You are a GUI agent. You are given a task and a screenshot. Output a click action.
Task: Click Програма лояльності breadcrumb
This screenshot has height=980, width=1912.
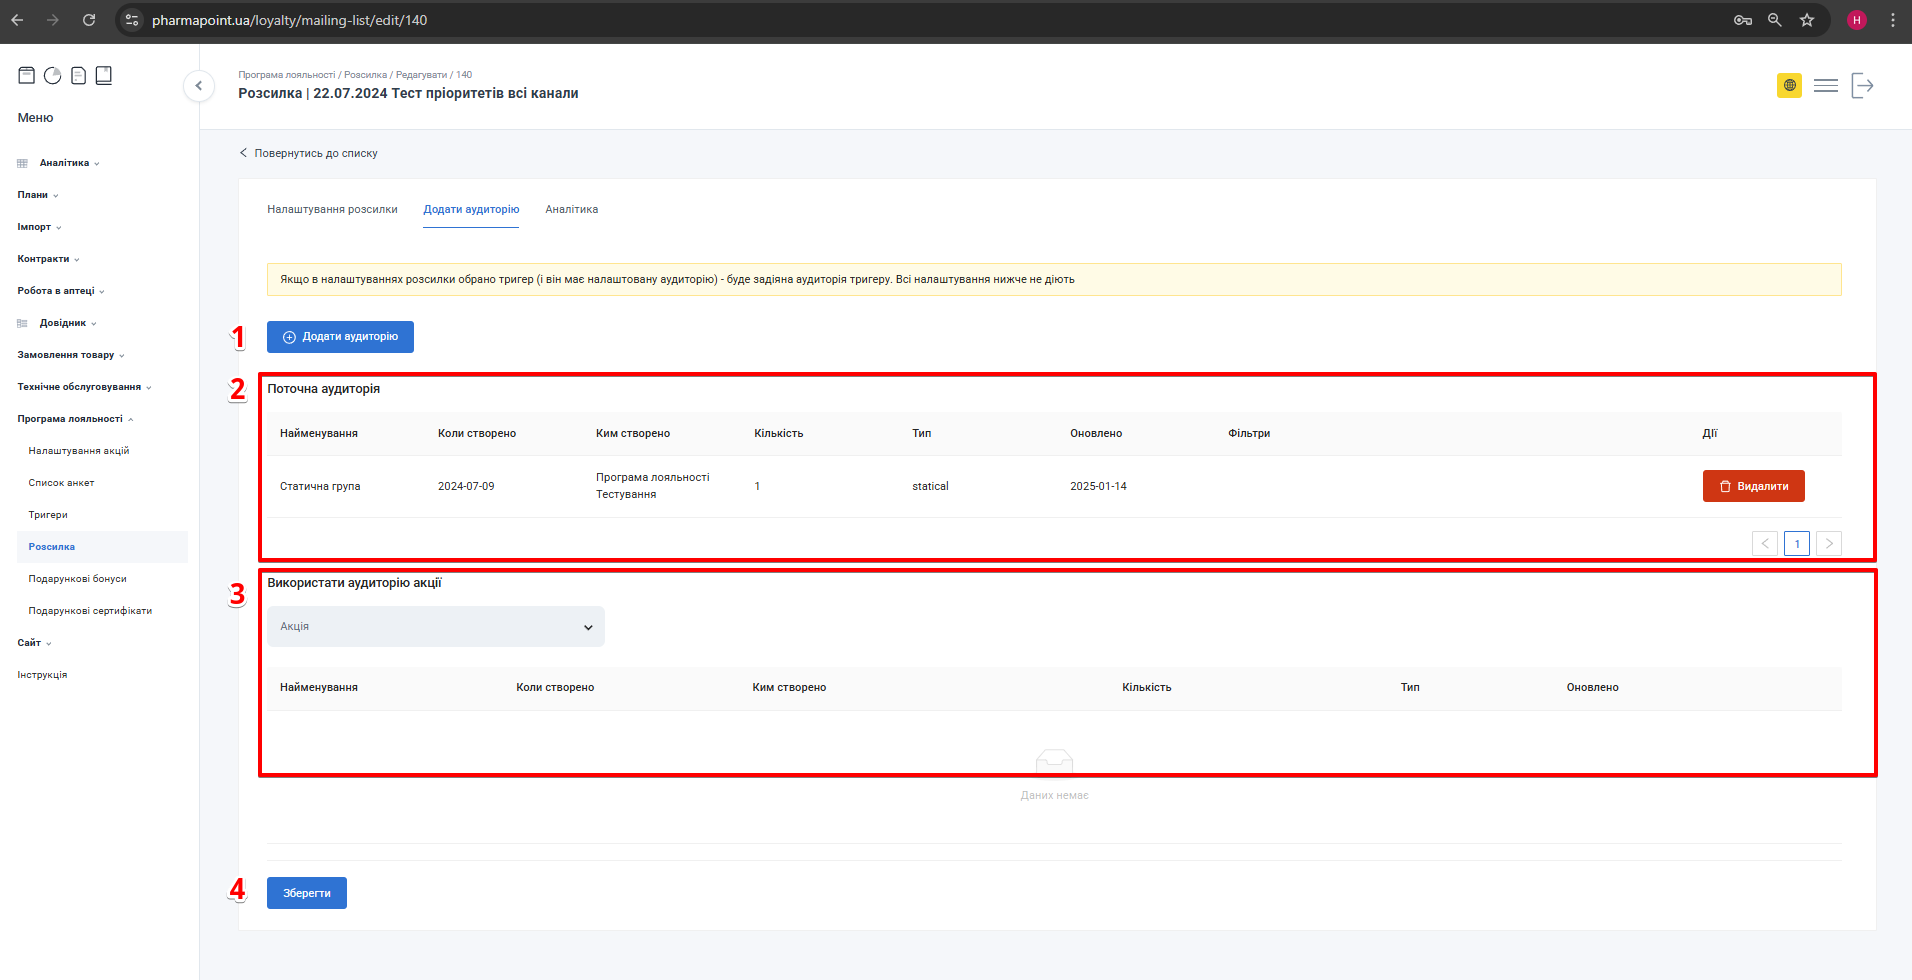(x=287, y=75)
